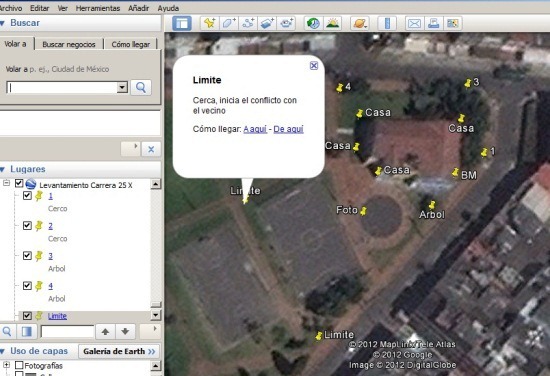
Task: Show the ruler measurement tool
Action: pyautogui.click(x=387, y=24)
